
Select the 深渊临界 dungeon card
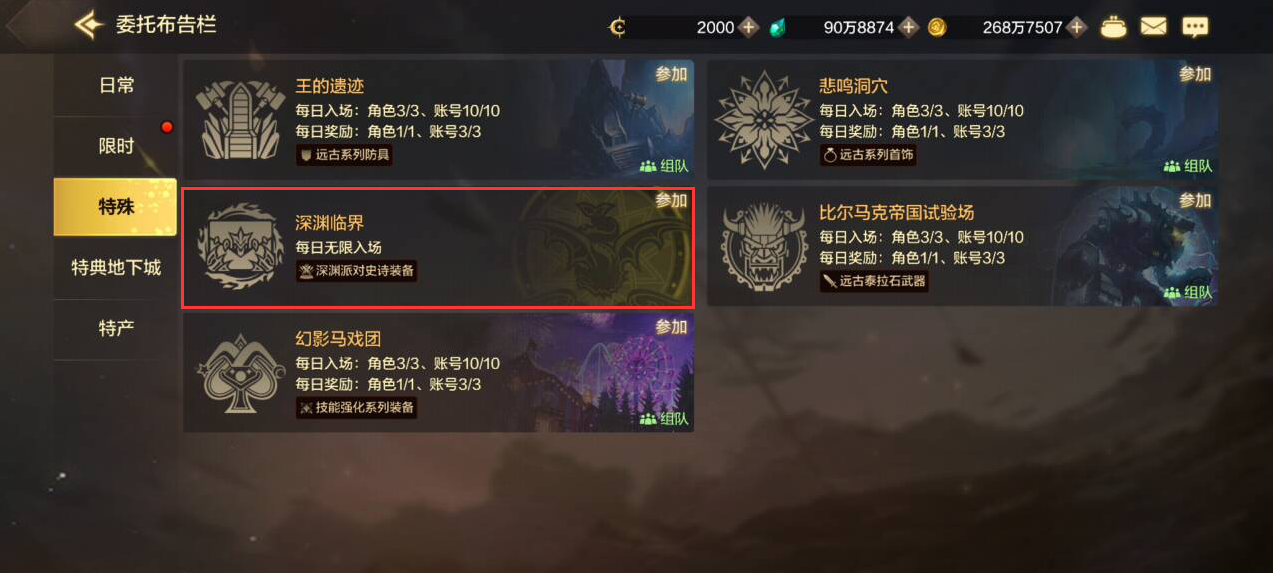pyautogui.click(x=438, y=246)
